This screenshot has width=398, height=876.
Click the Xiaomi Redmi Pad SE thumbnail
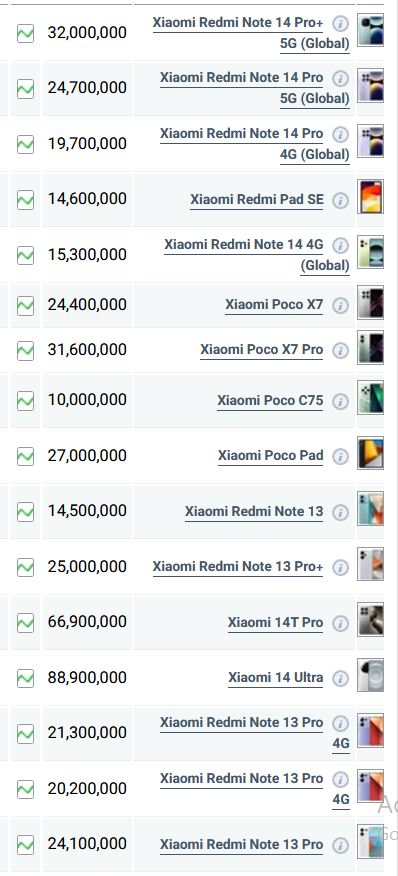coord(371,197)
